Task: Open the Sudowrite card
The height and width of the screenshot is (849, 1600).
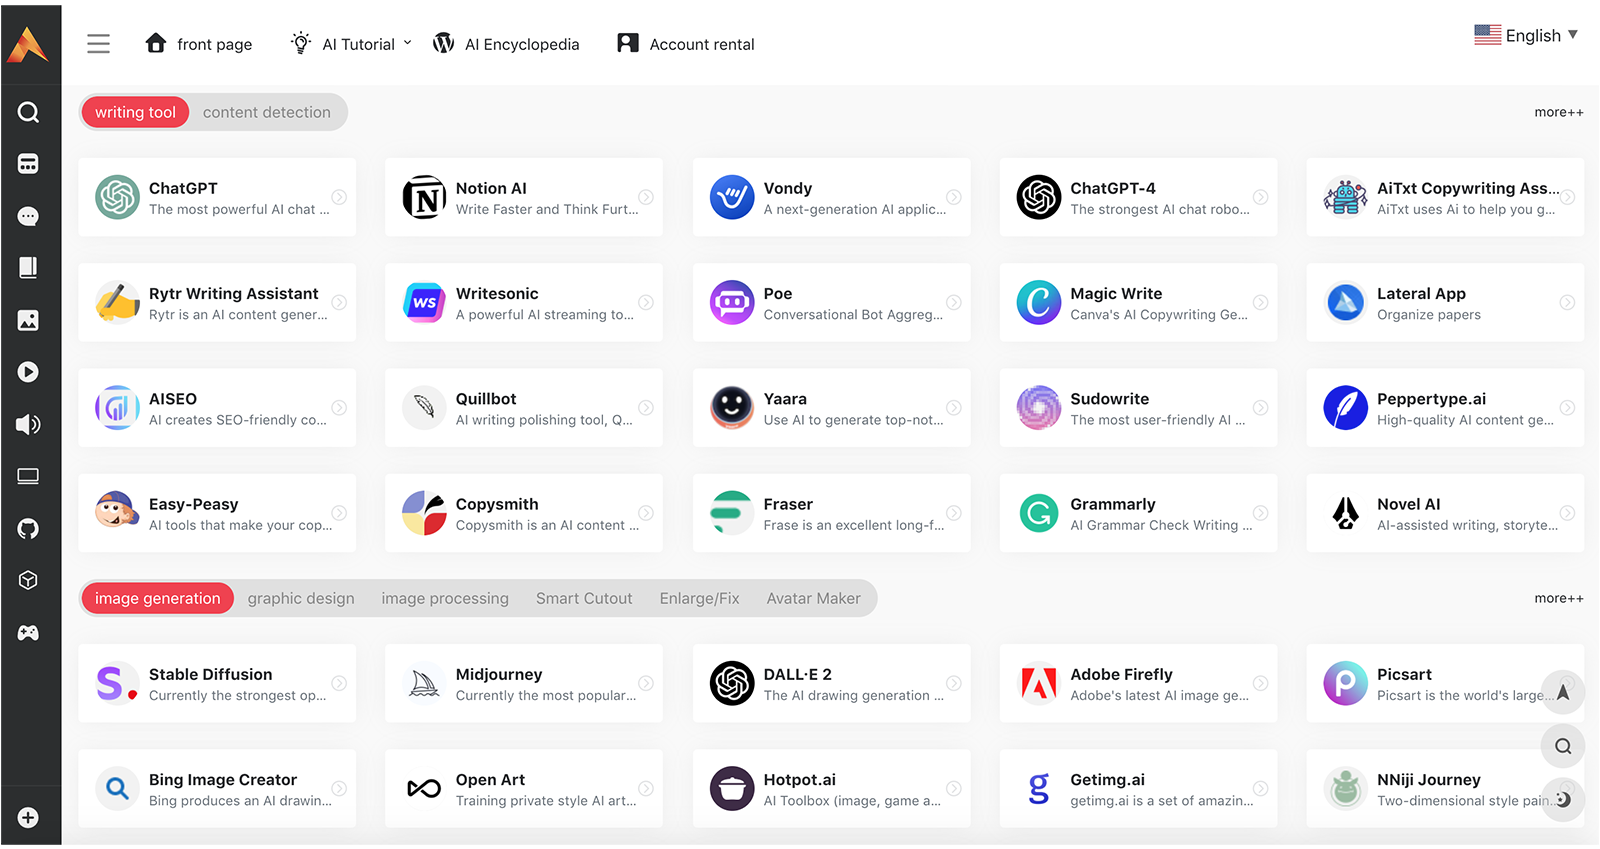Action: tap(1139, 408)
